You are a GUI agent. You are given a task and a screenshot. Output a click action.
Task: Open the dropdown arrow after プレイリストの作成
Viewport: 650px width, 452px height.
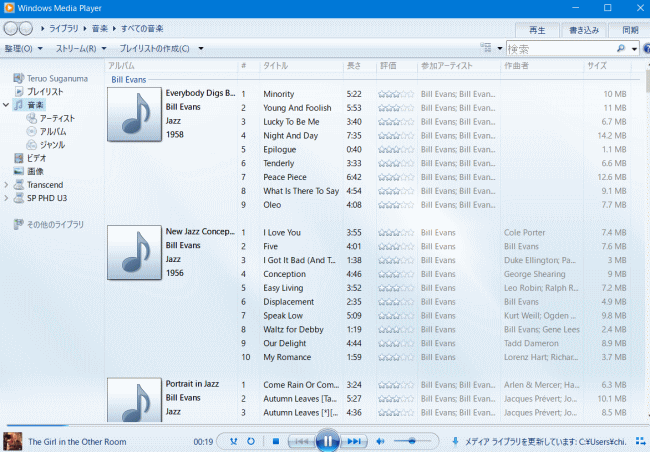pos(201,49)
